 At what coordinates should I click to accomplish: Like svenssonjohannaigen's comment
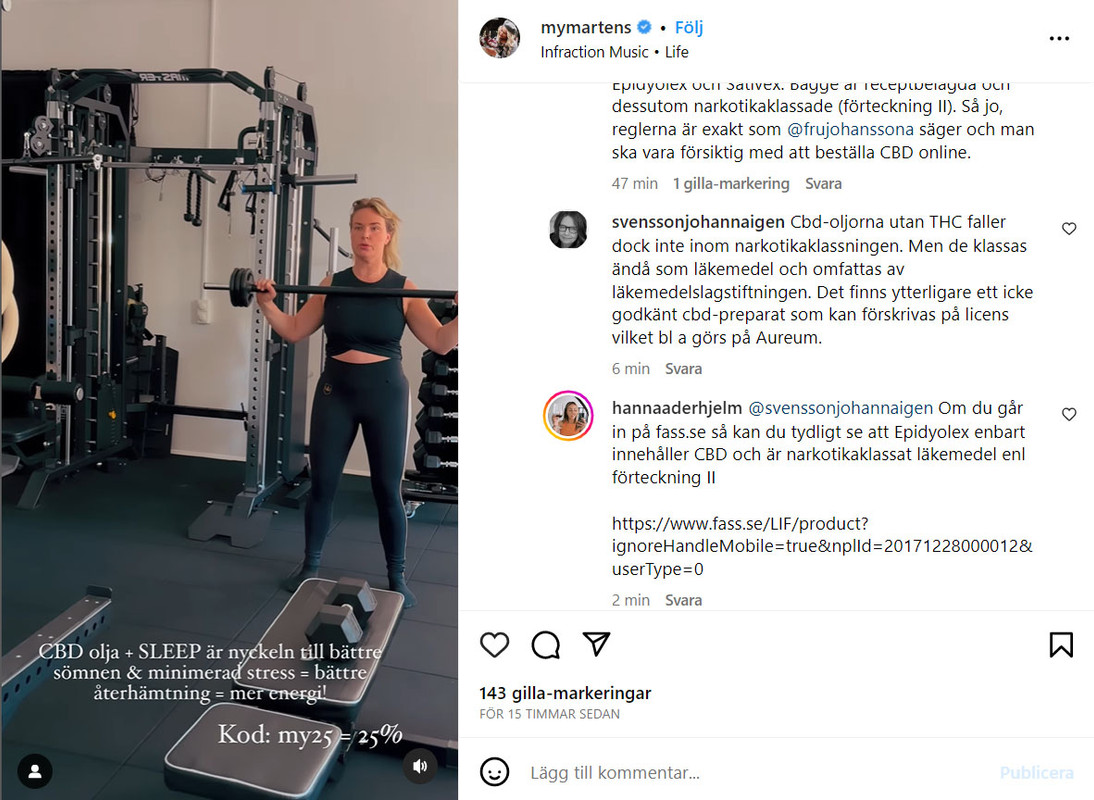1069,229
